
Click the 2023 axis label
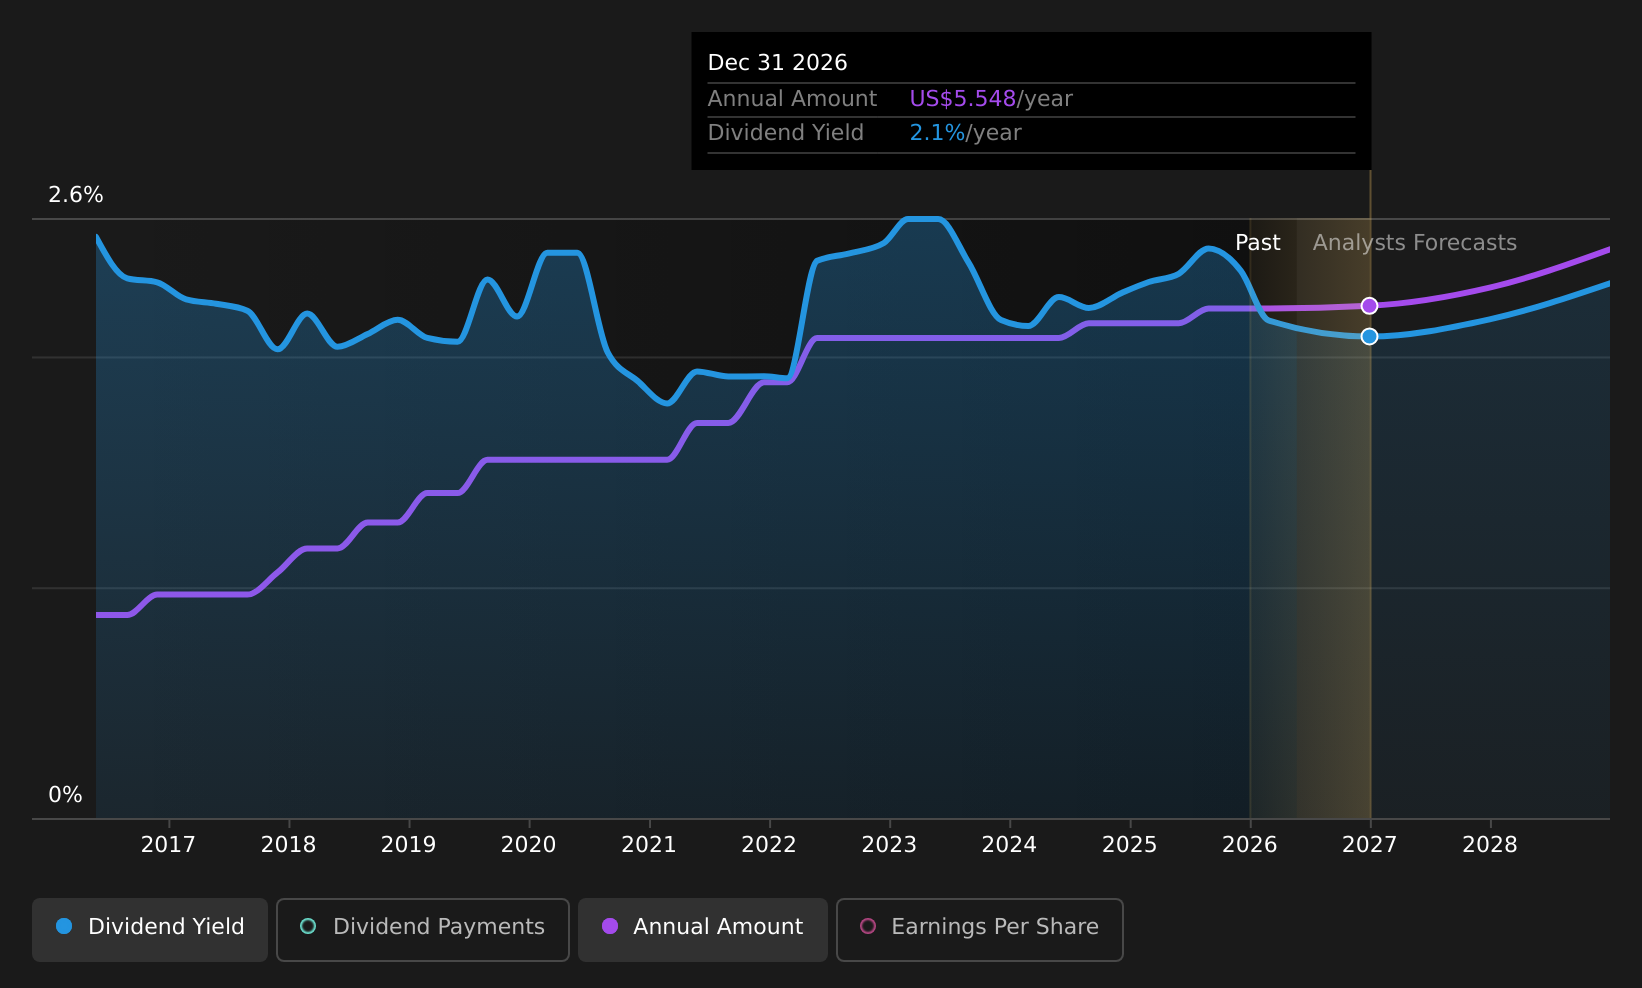click(889, 845)
